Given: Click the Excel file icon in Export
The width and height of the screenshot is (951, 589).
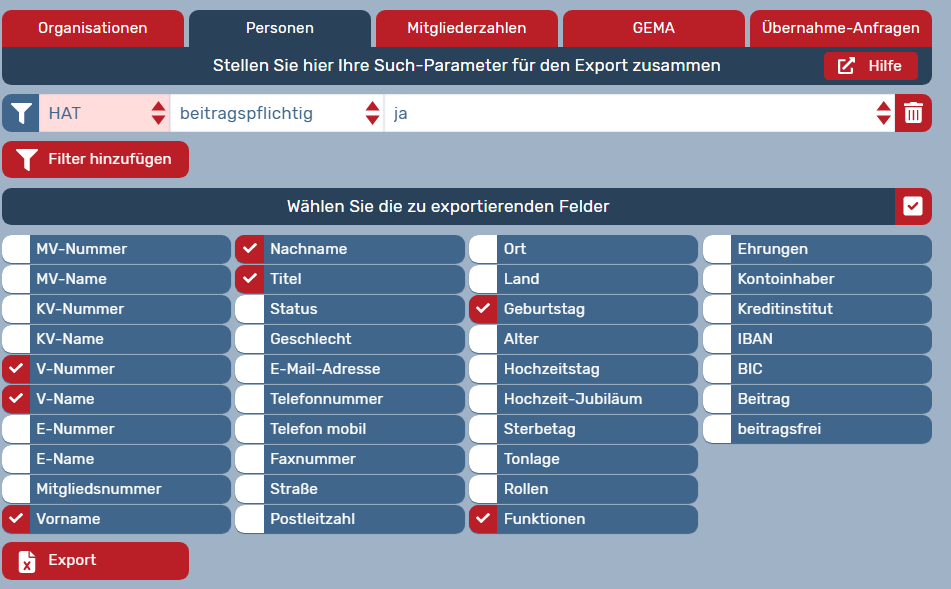Looking at the screenshot, I should tap(27, 561).
